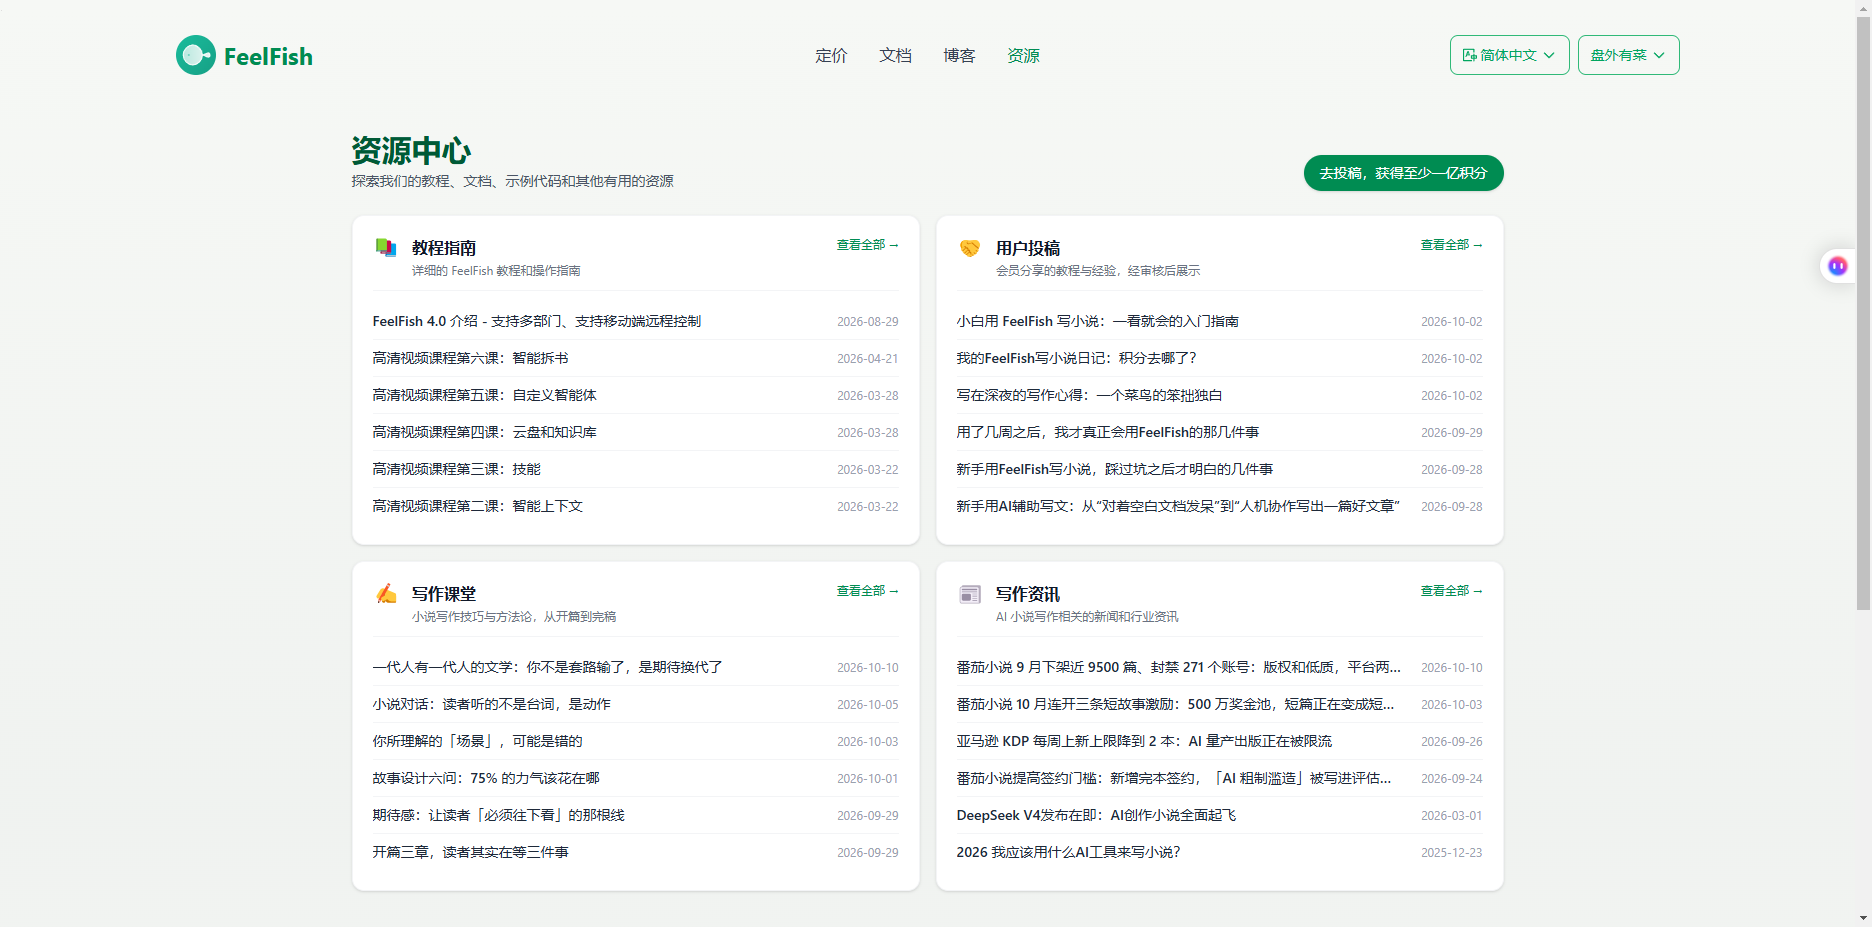Go to the 定价 menu item
This screenshot has width=1872, height=927.
[x=831, y=56]
